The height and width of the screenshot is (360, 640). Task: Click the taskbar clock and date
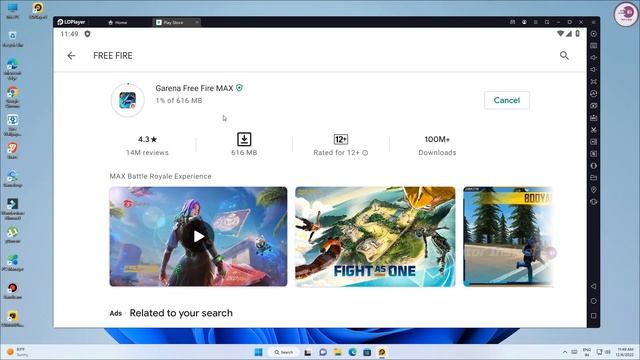625,352
